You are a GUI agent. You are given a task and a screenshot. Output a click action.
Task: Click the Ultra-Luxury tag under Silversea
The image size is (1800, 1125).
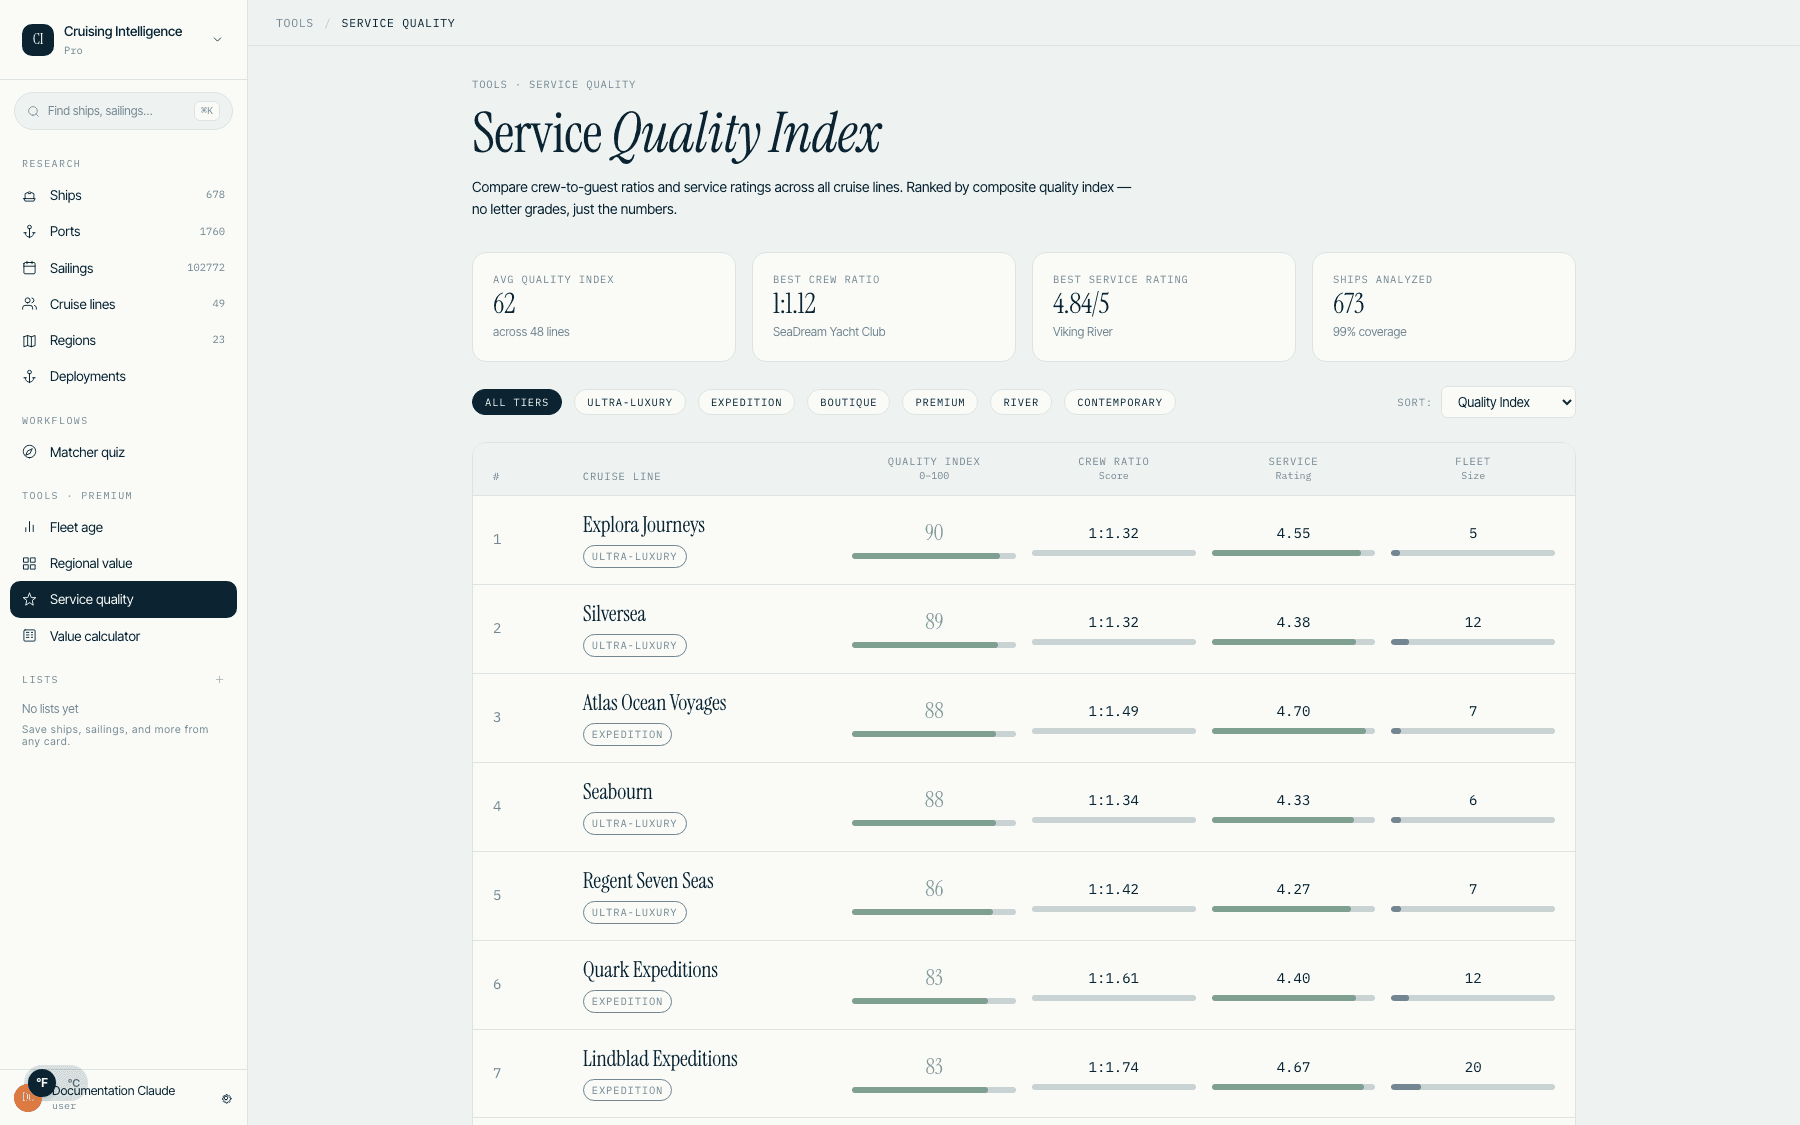pyautogui.click(x=635, y=646)
